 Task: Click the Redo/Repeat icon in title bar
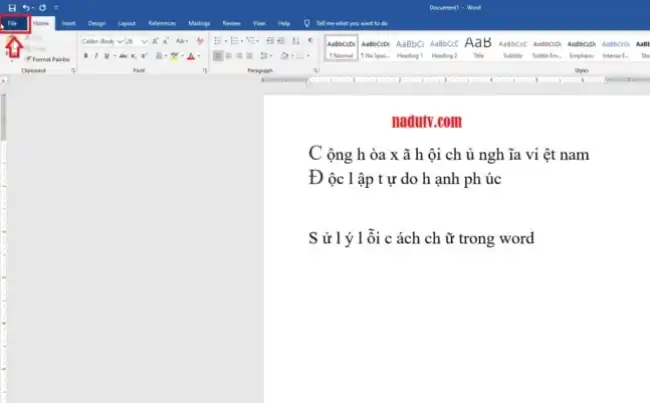click(42, 7)
